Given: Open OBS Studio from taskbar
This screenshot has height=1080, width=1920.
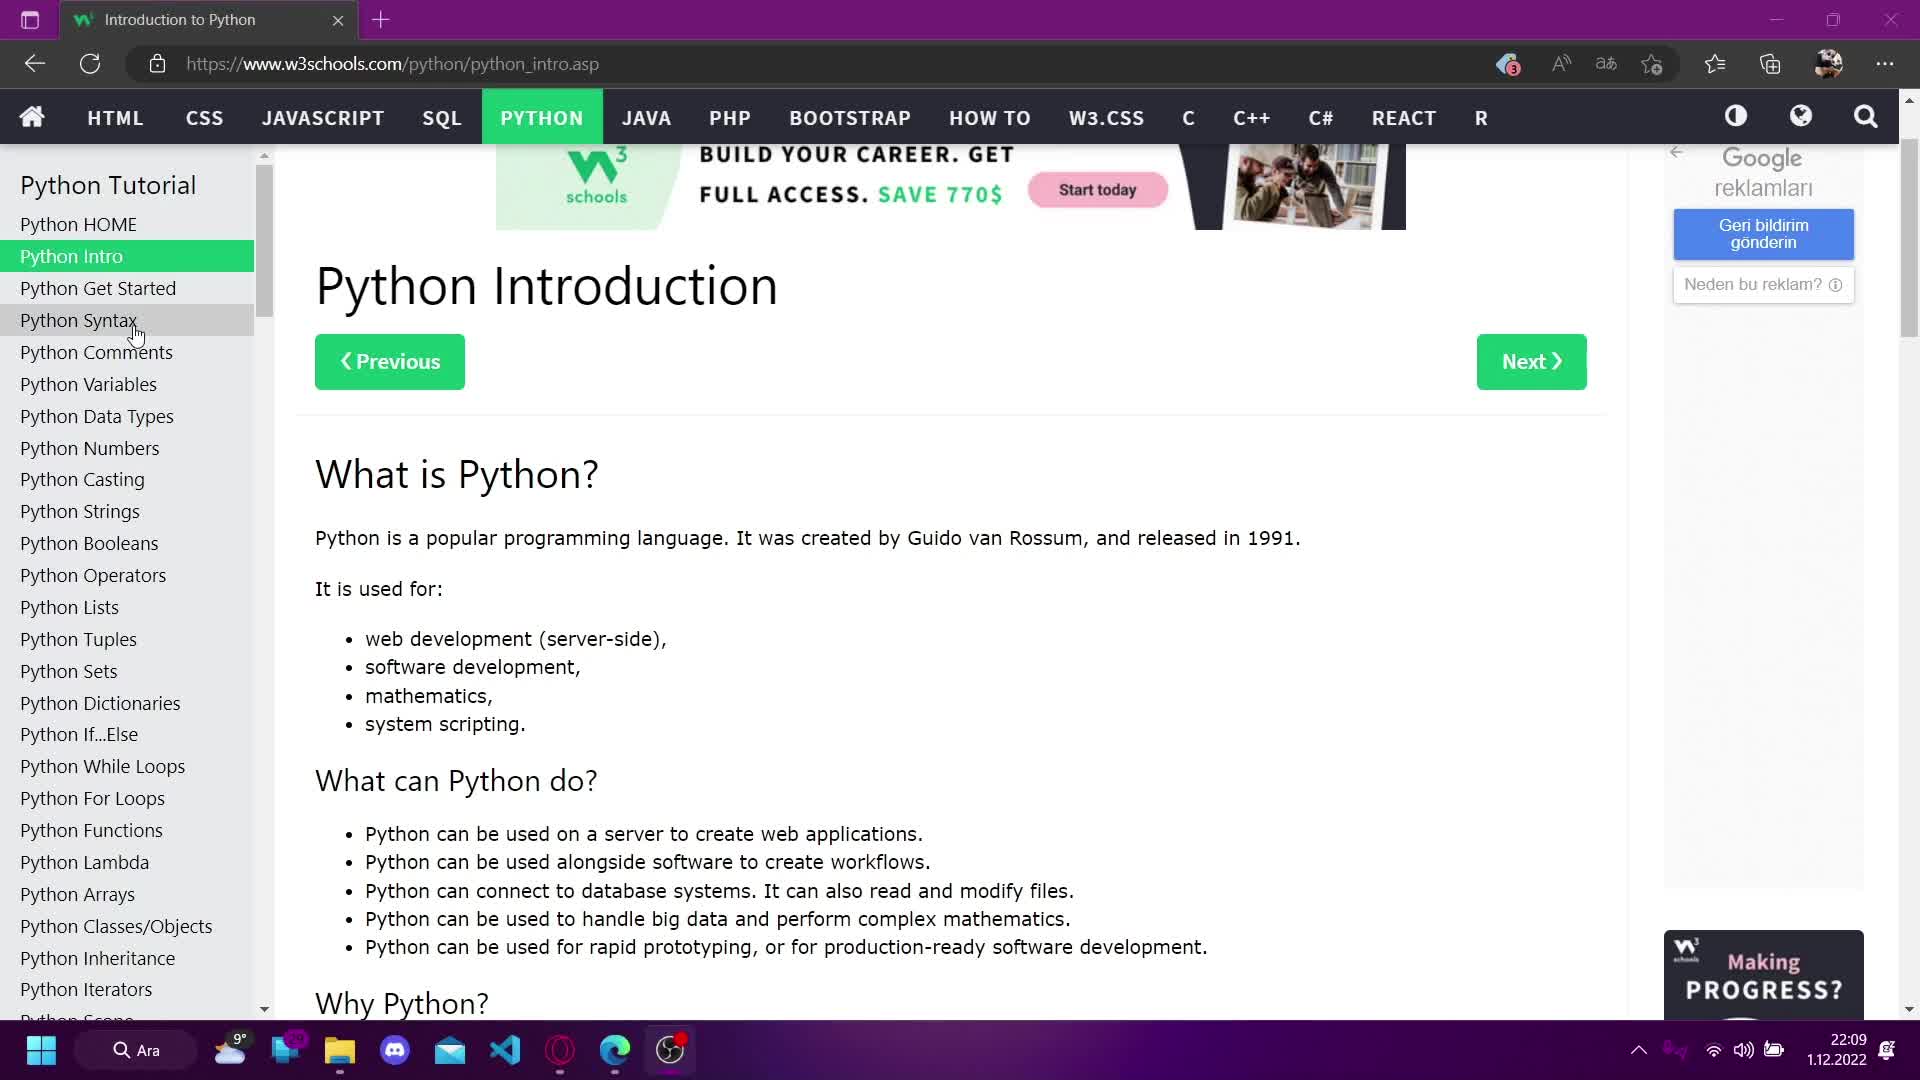Looking at the screenshot, I should tap(670, 1050).
